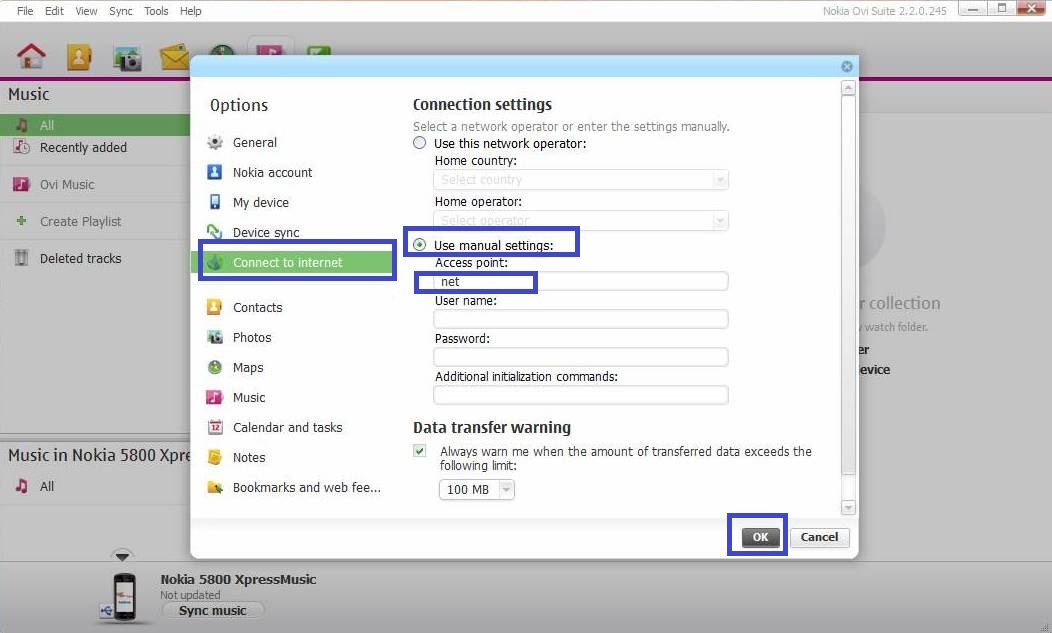Select Deleted tracks in Music sidebar
1052x633 pixels.
pos(81,258)
